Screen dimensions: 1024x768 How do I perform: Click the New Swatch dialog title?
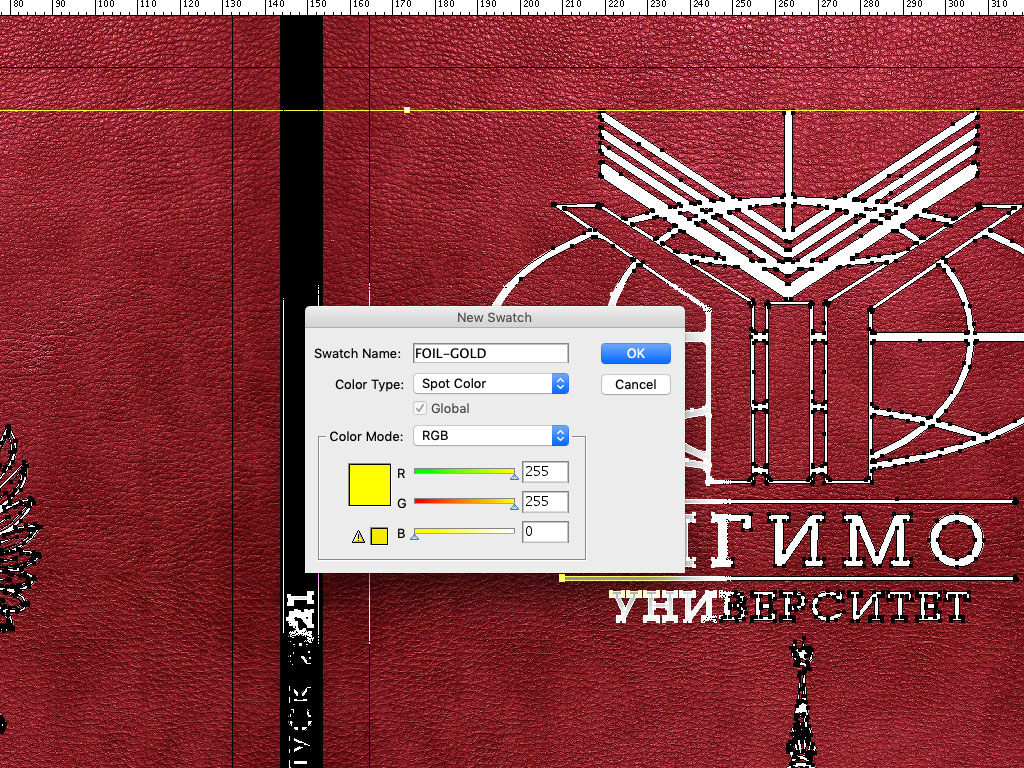click(494, 317)
